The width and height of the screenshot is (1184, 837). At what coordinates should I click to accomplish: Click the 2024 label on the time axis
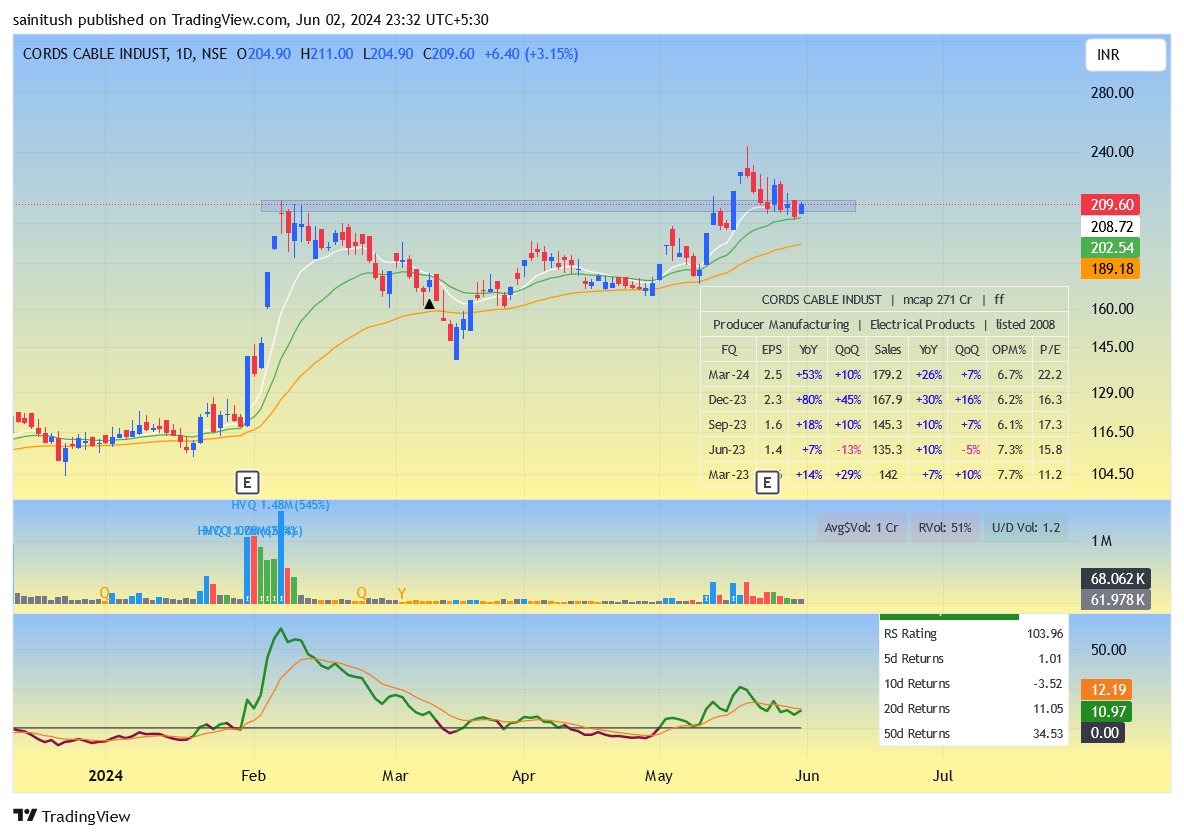click(x=105, y=776)
